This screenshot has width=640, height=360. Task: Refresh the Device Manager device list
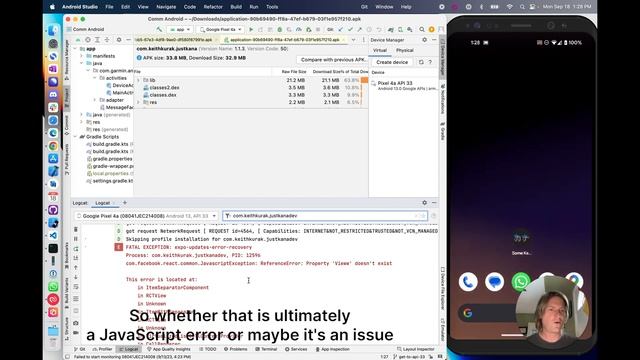[421, 62]
